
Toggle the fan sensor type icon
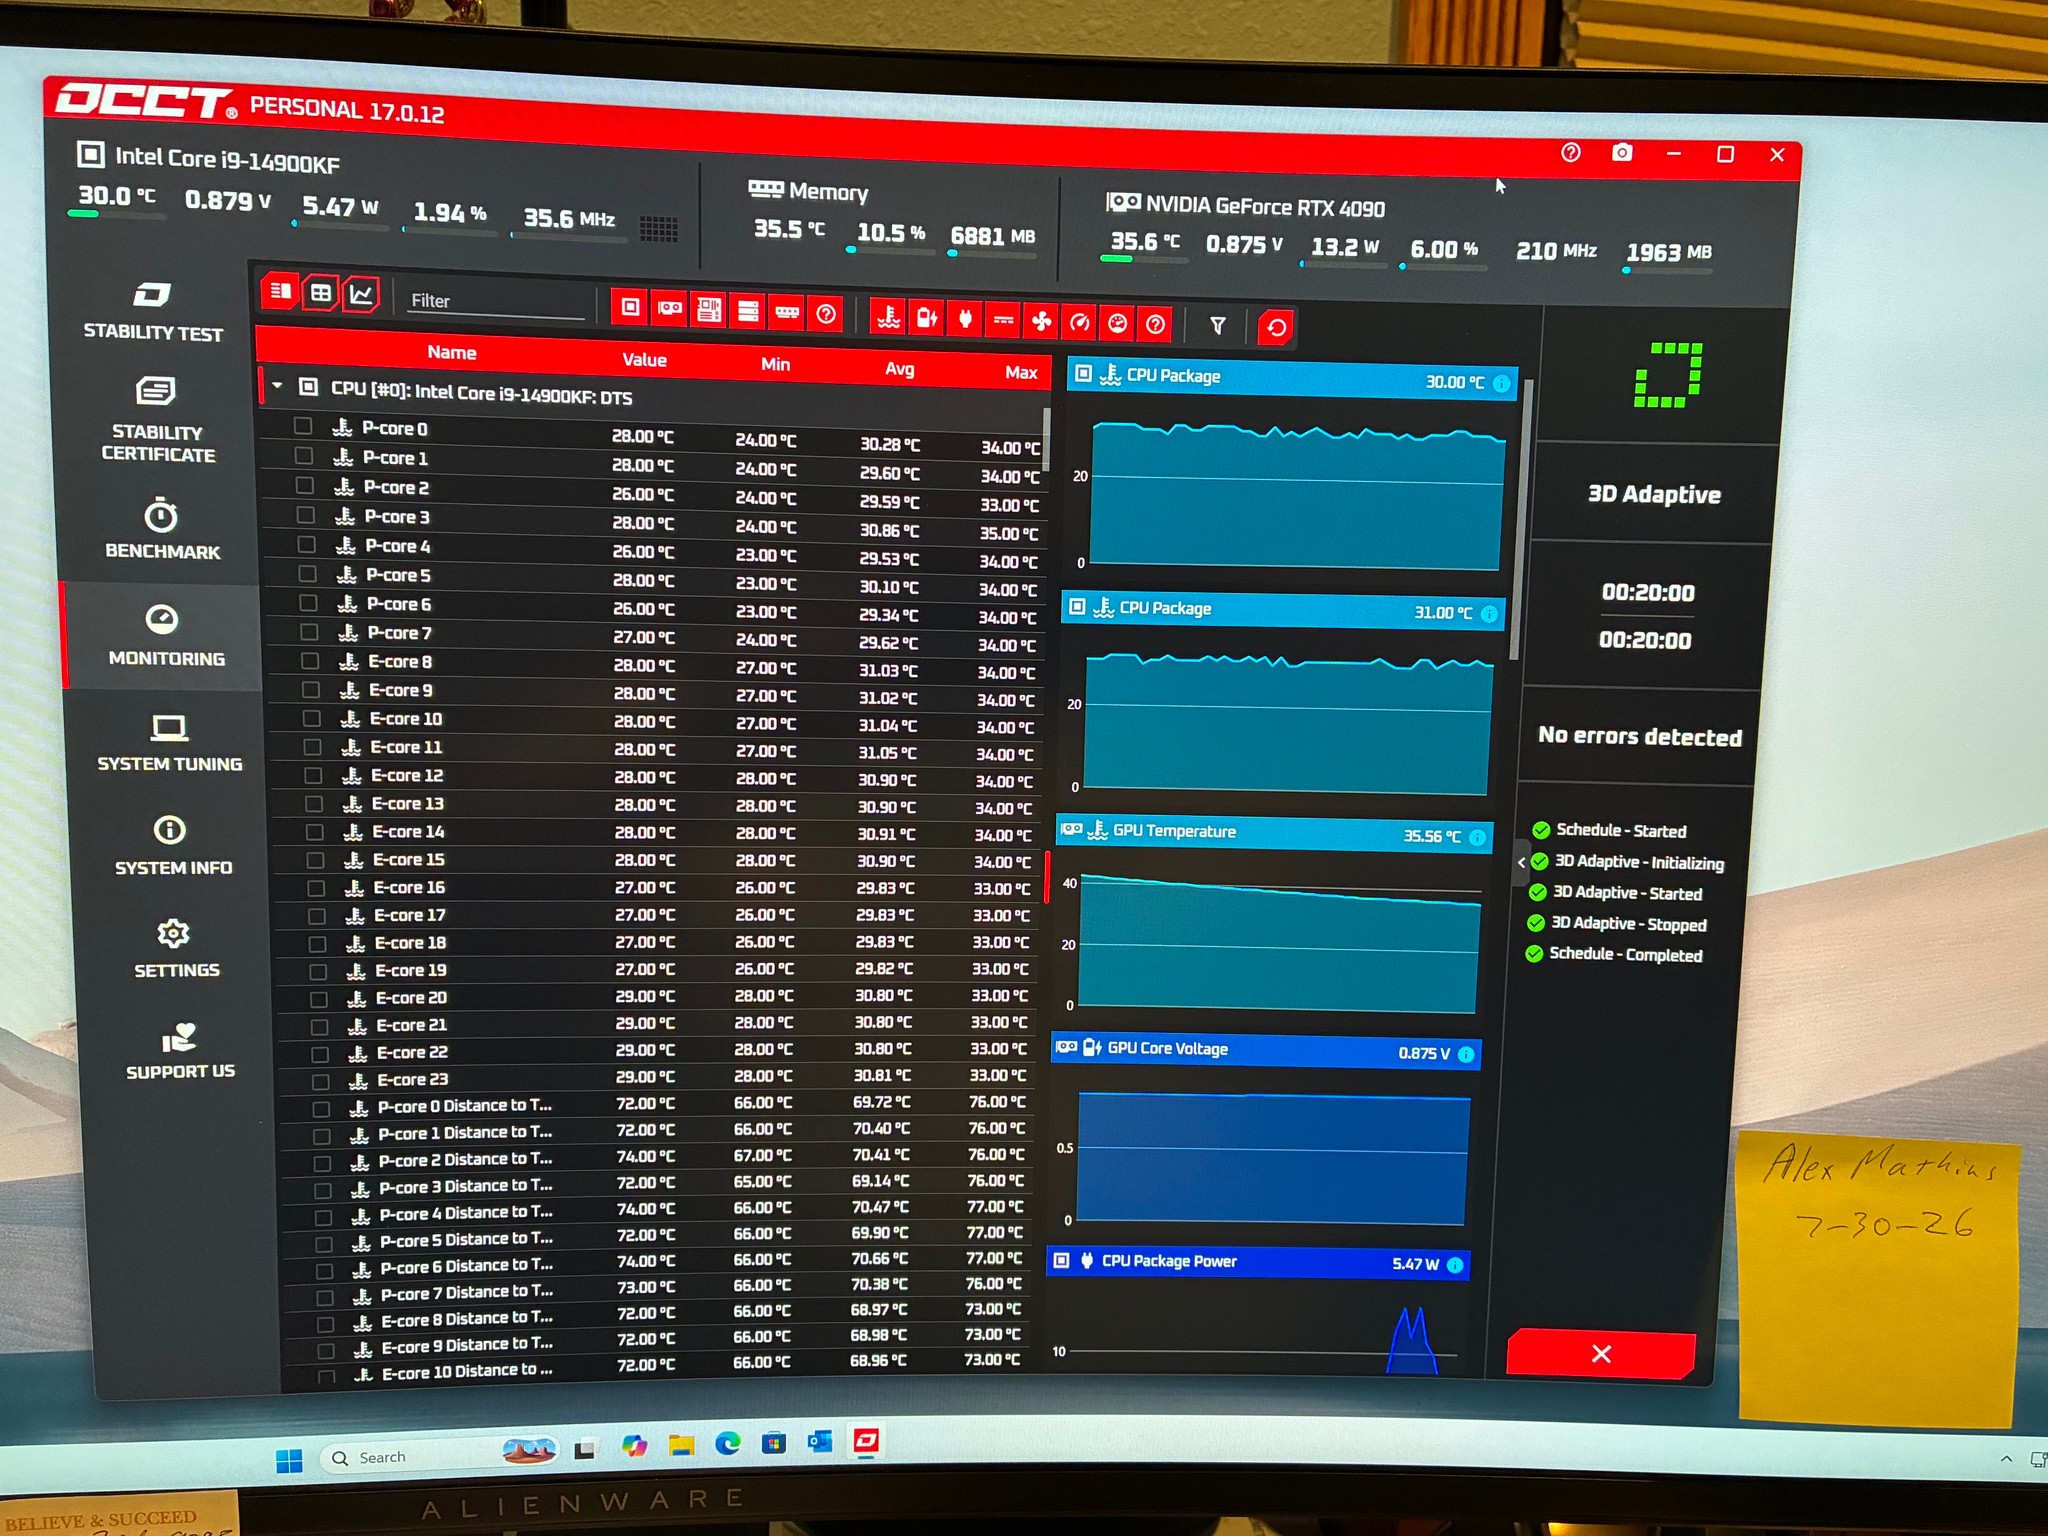(x=1041, y=322)
